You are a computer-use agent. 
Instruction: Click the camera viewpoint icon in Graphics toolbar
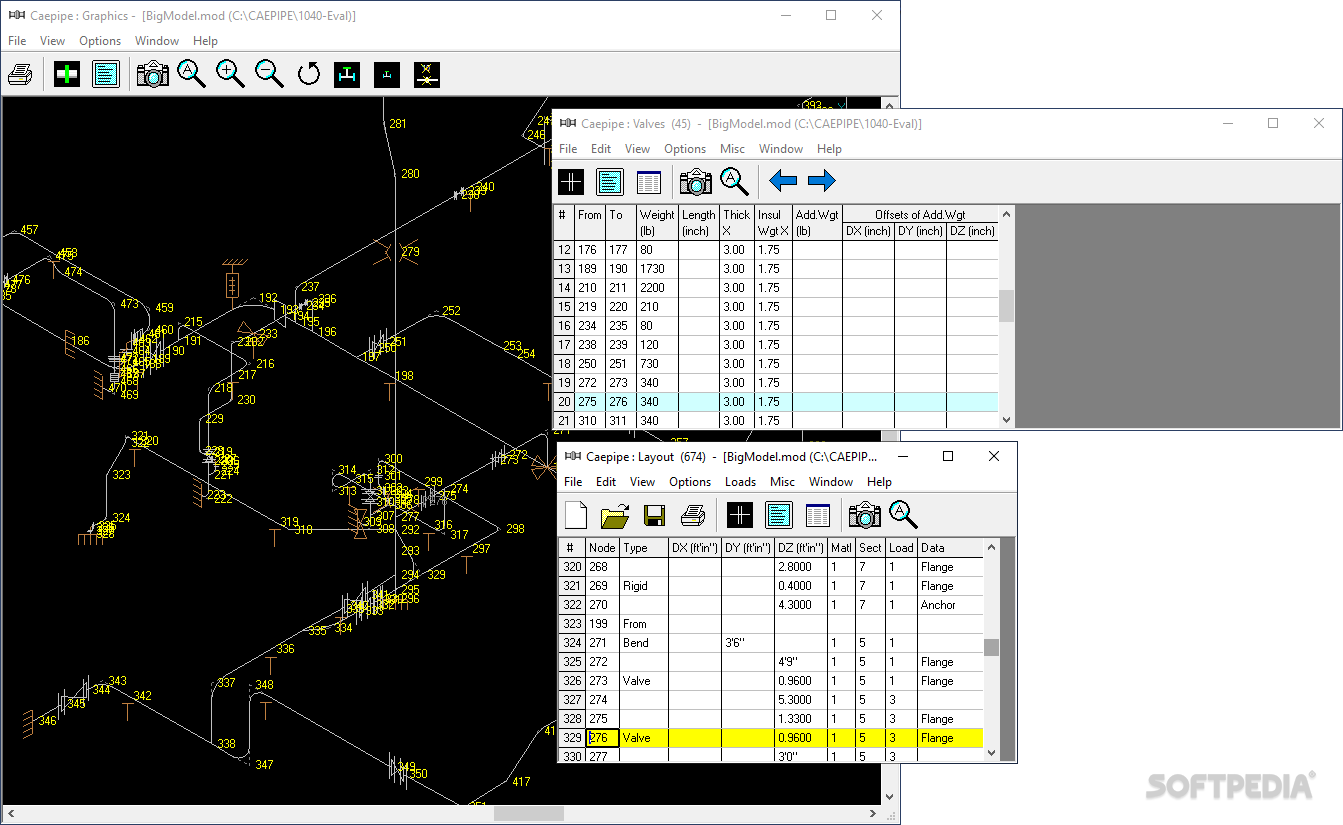153,74
